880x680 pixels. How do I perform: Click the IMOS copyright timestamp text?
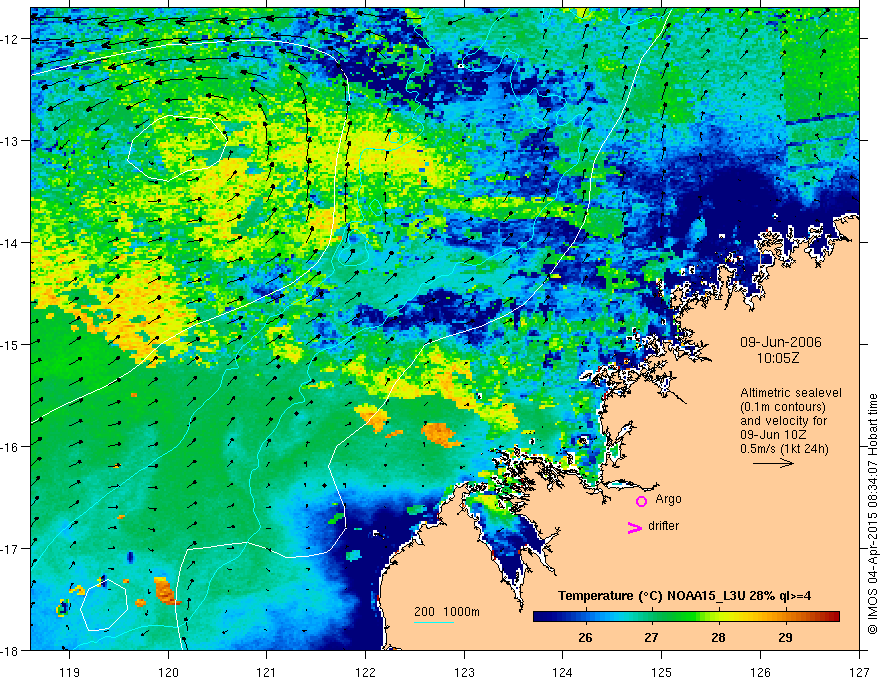pos(872,514)
